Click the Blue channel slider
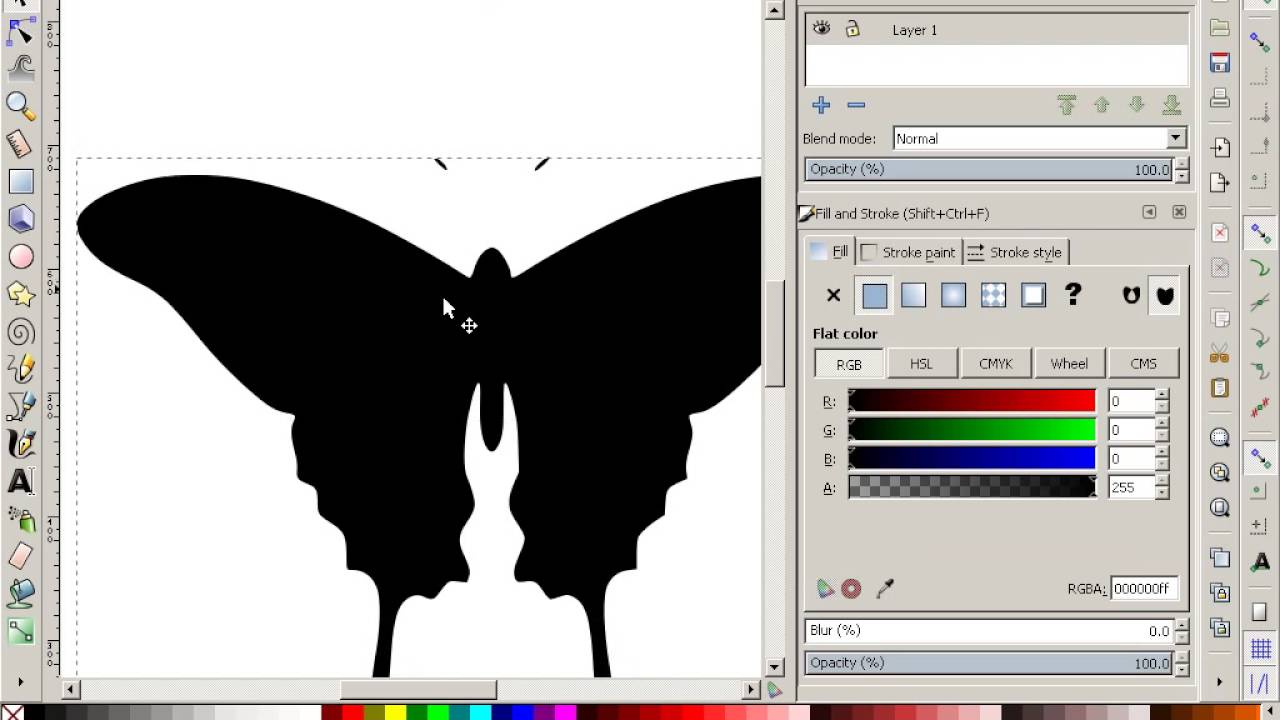Screen dimensions: 1280x720 [972, 458]
